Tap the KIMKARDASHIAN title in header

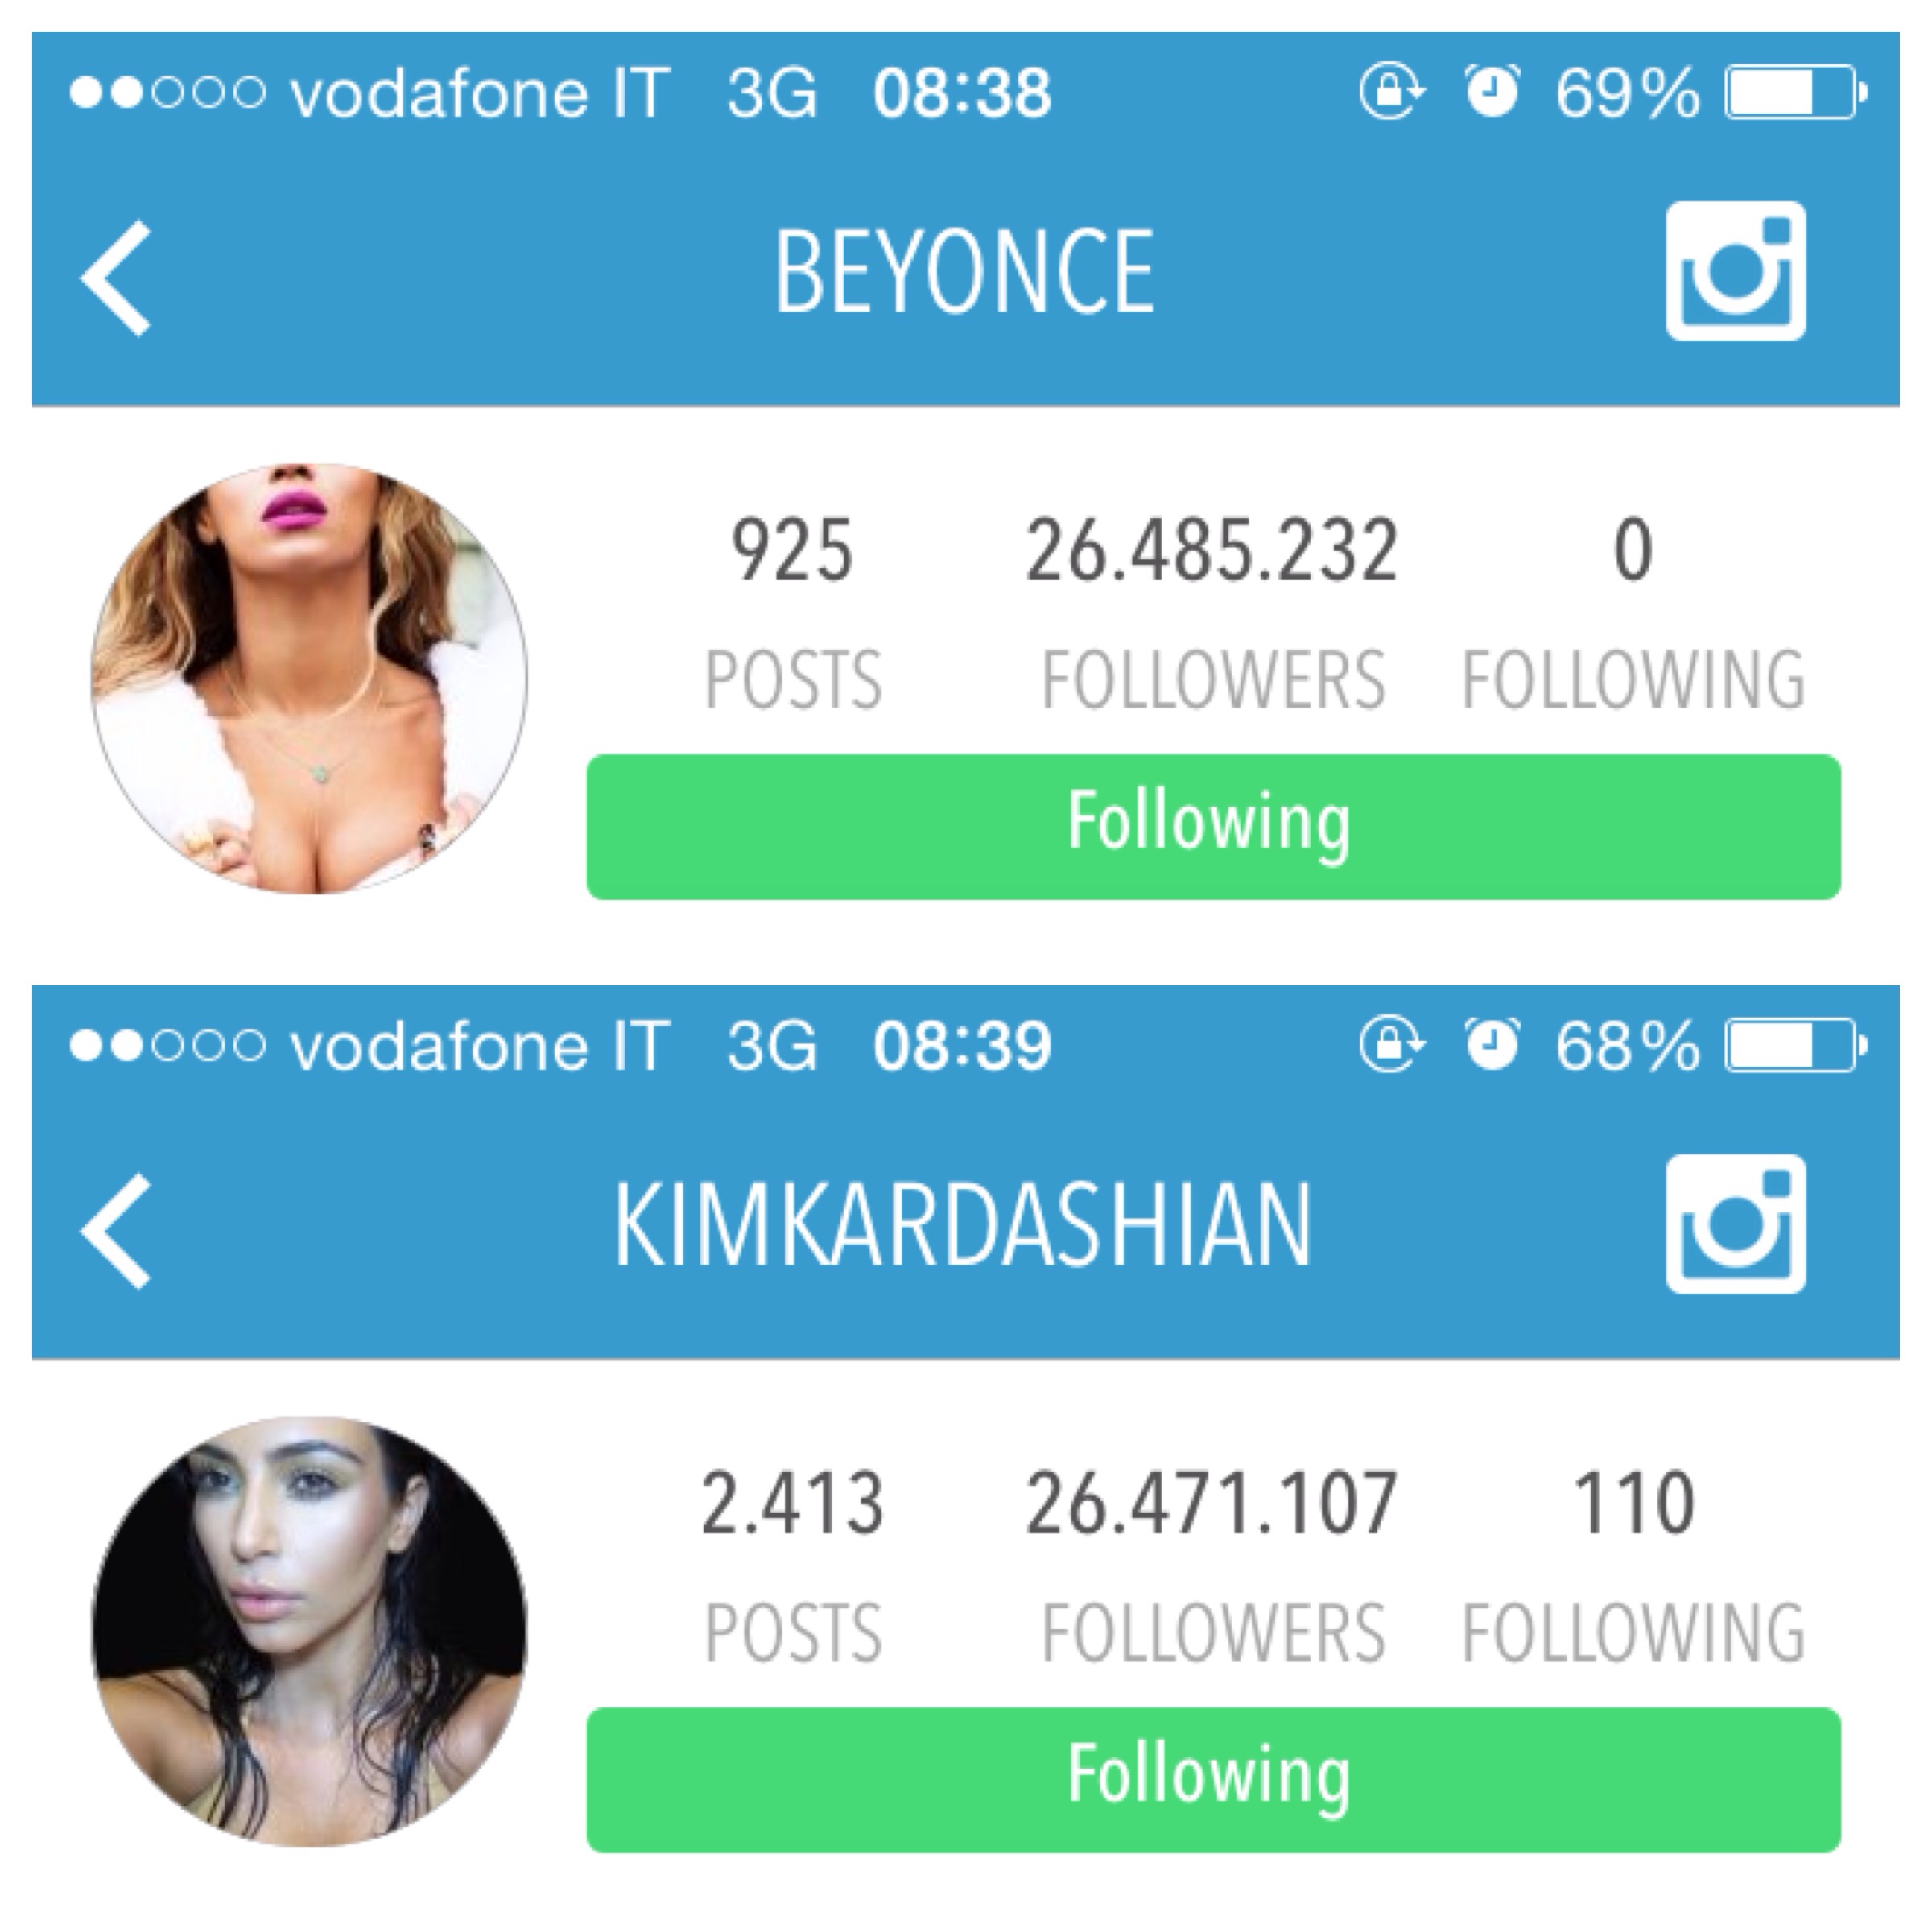point(962,1224)
